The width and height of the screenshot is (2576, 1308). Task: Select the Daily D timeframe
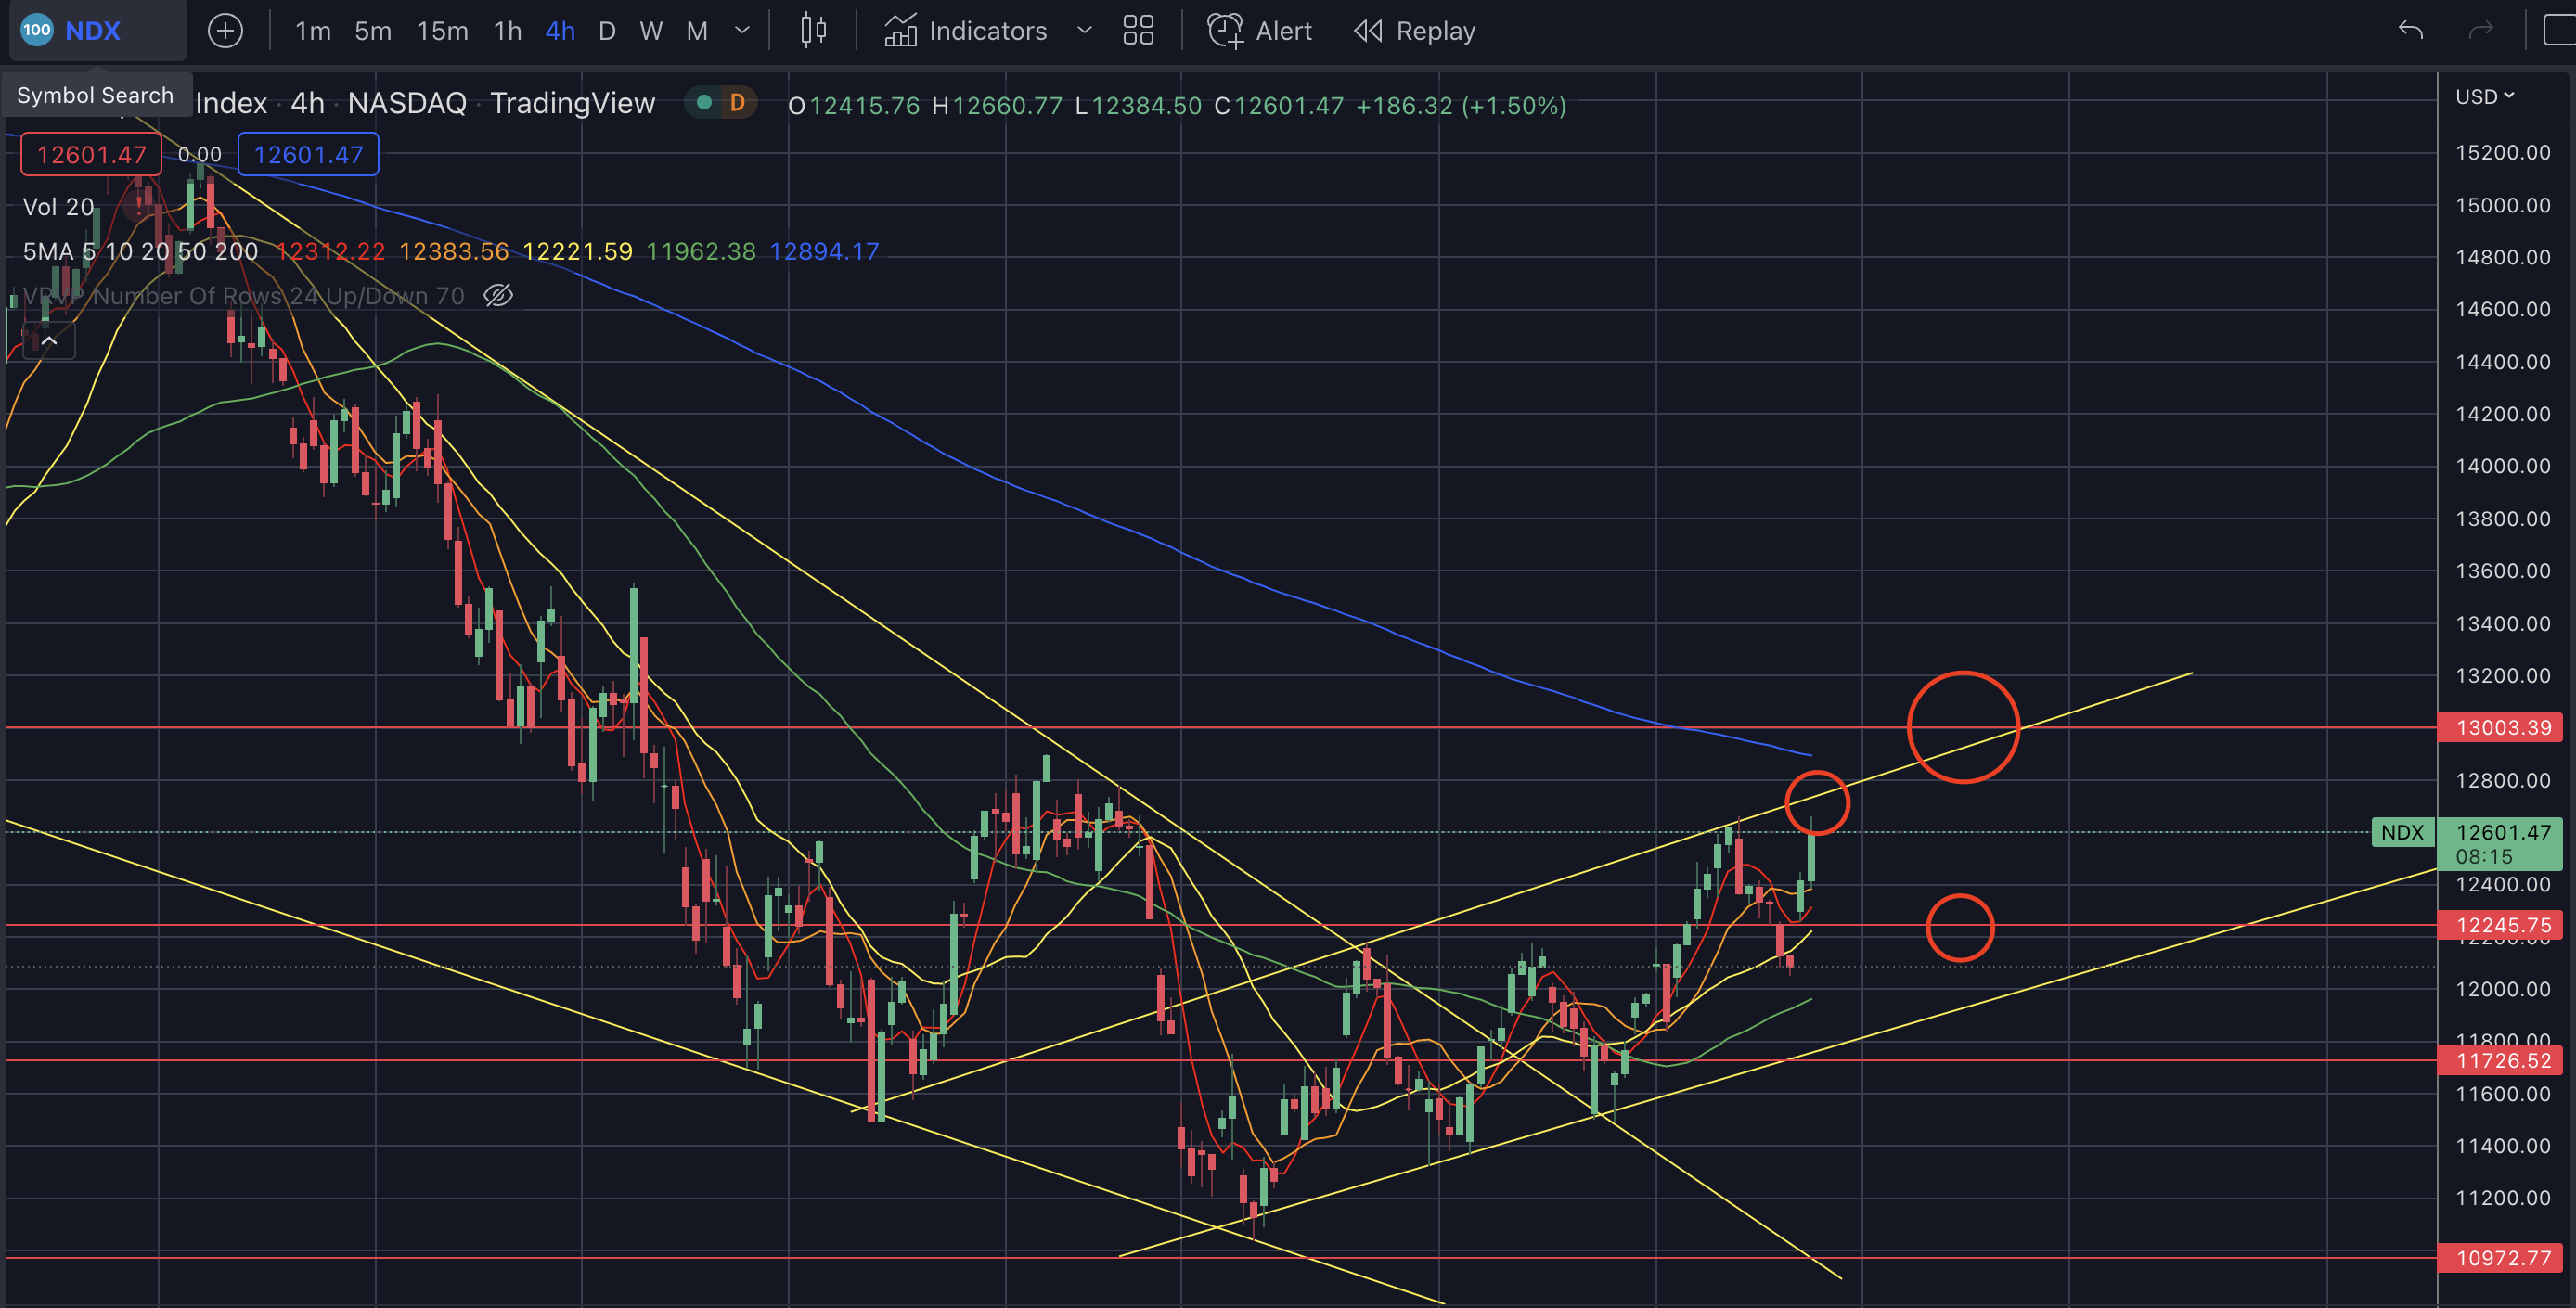pos(606,31)
